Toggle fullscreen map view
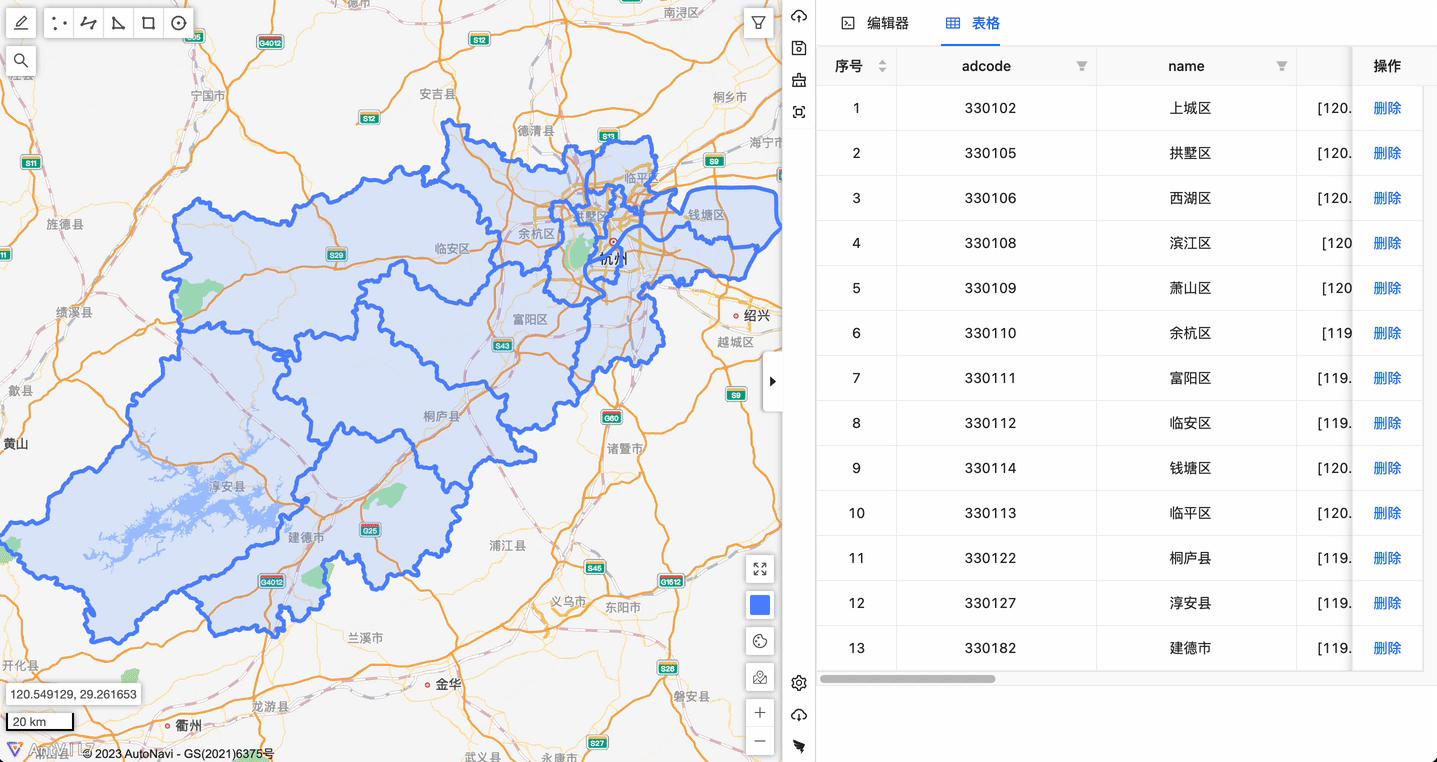 (759, 568)
